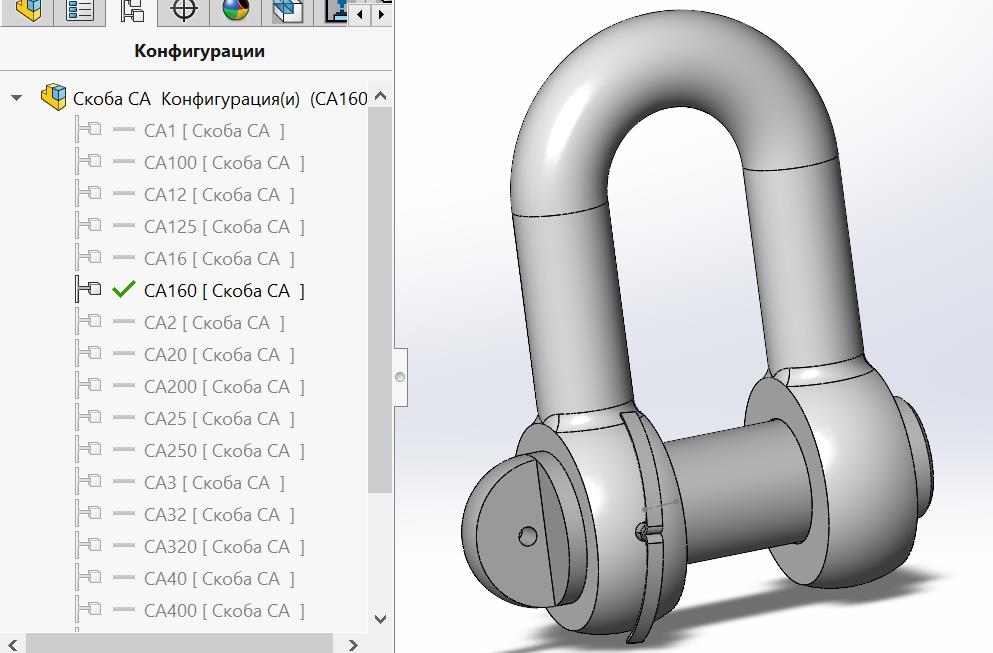Image resolution: width=993 pixels, height=653 pixels.
Task: Select configuration СА125 [ Скоба СА ]
Action: (x=224, y=227)
